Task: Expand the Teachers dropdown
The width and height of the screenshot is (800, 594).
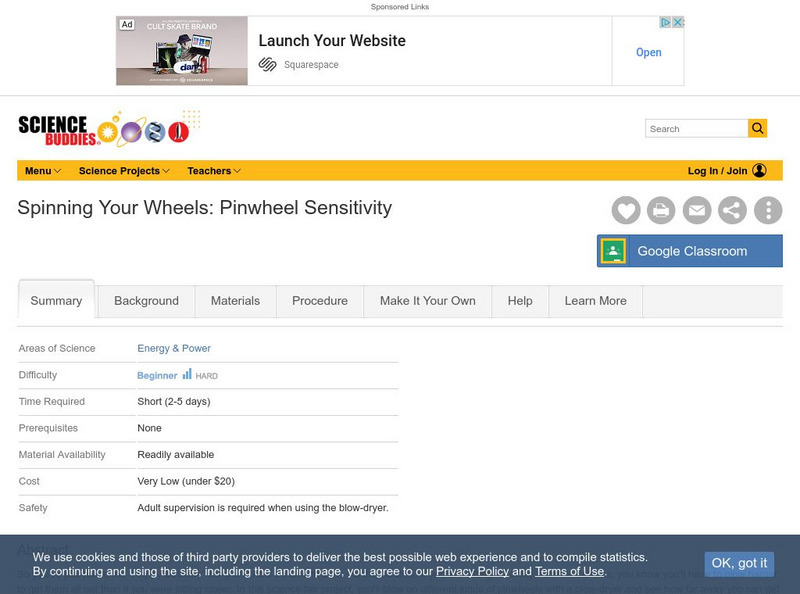Action: pyautogui.click(x=214, y=171)
